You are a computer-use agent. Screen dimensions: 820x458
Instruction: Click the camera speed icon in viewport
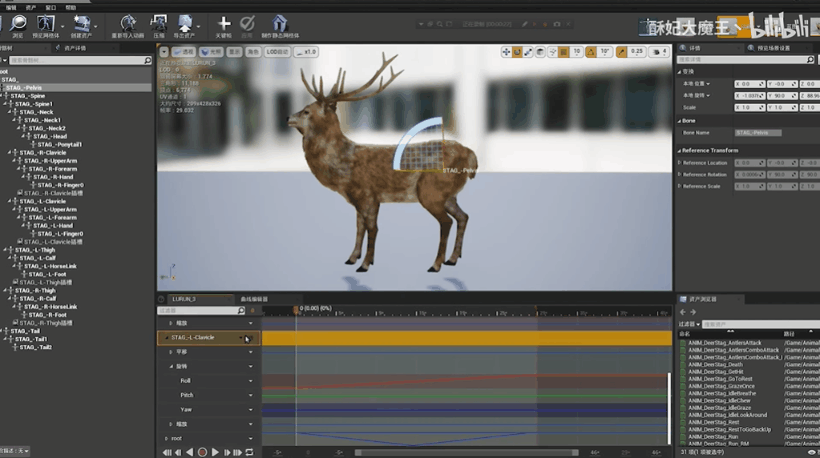coord(658,52)
